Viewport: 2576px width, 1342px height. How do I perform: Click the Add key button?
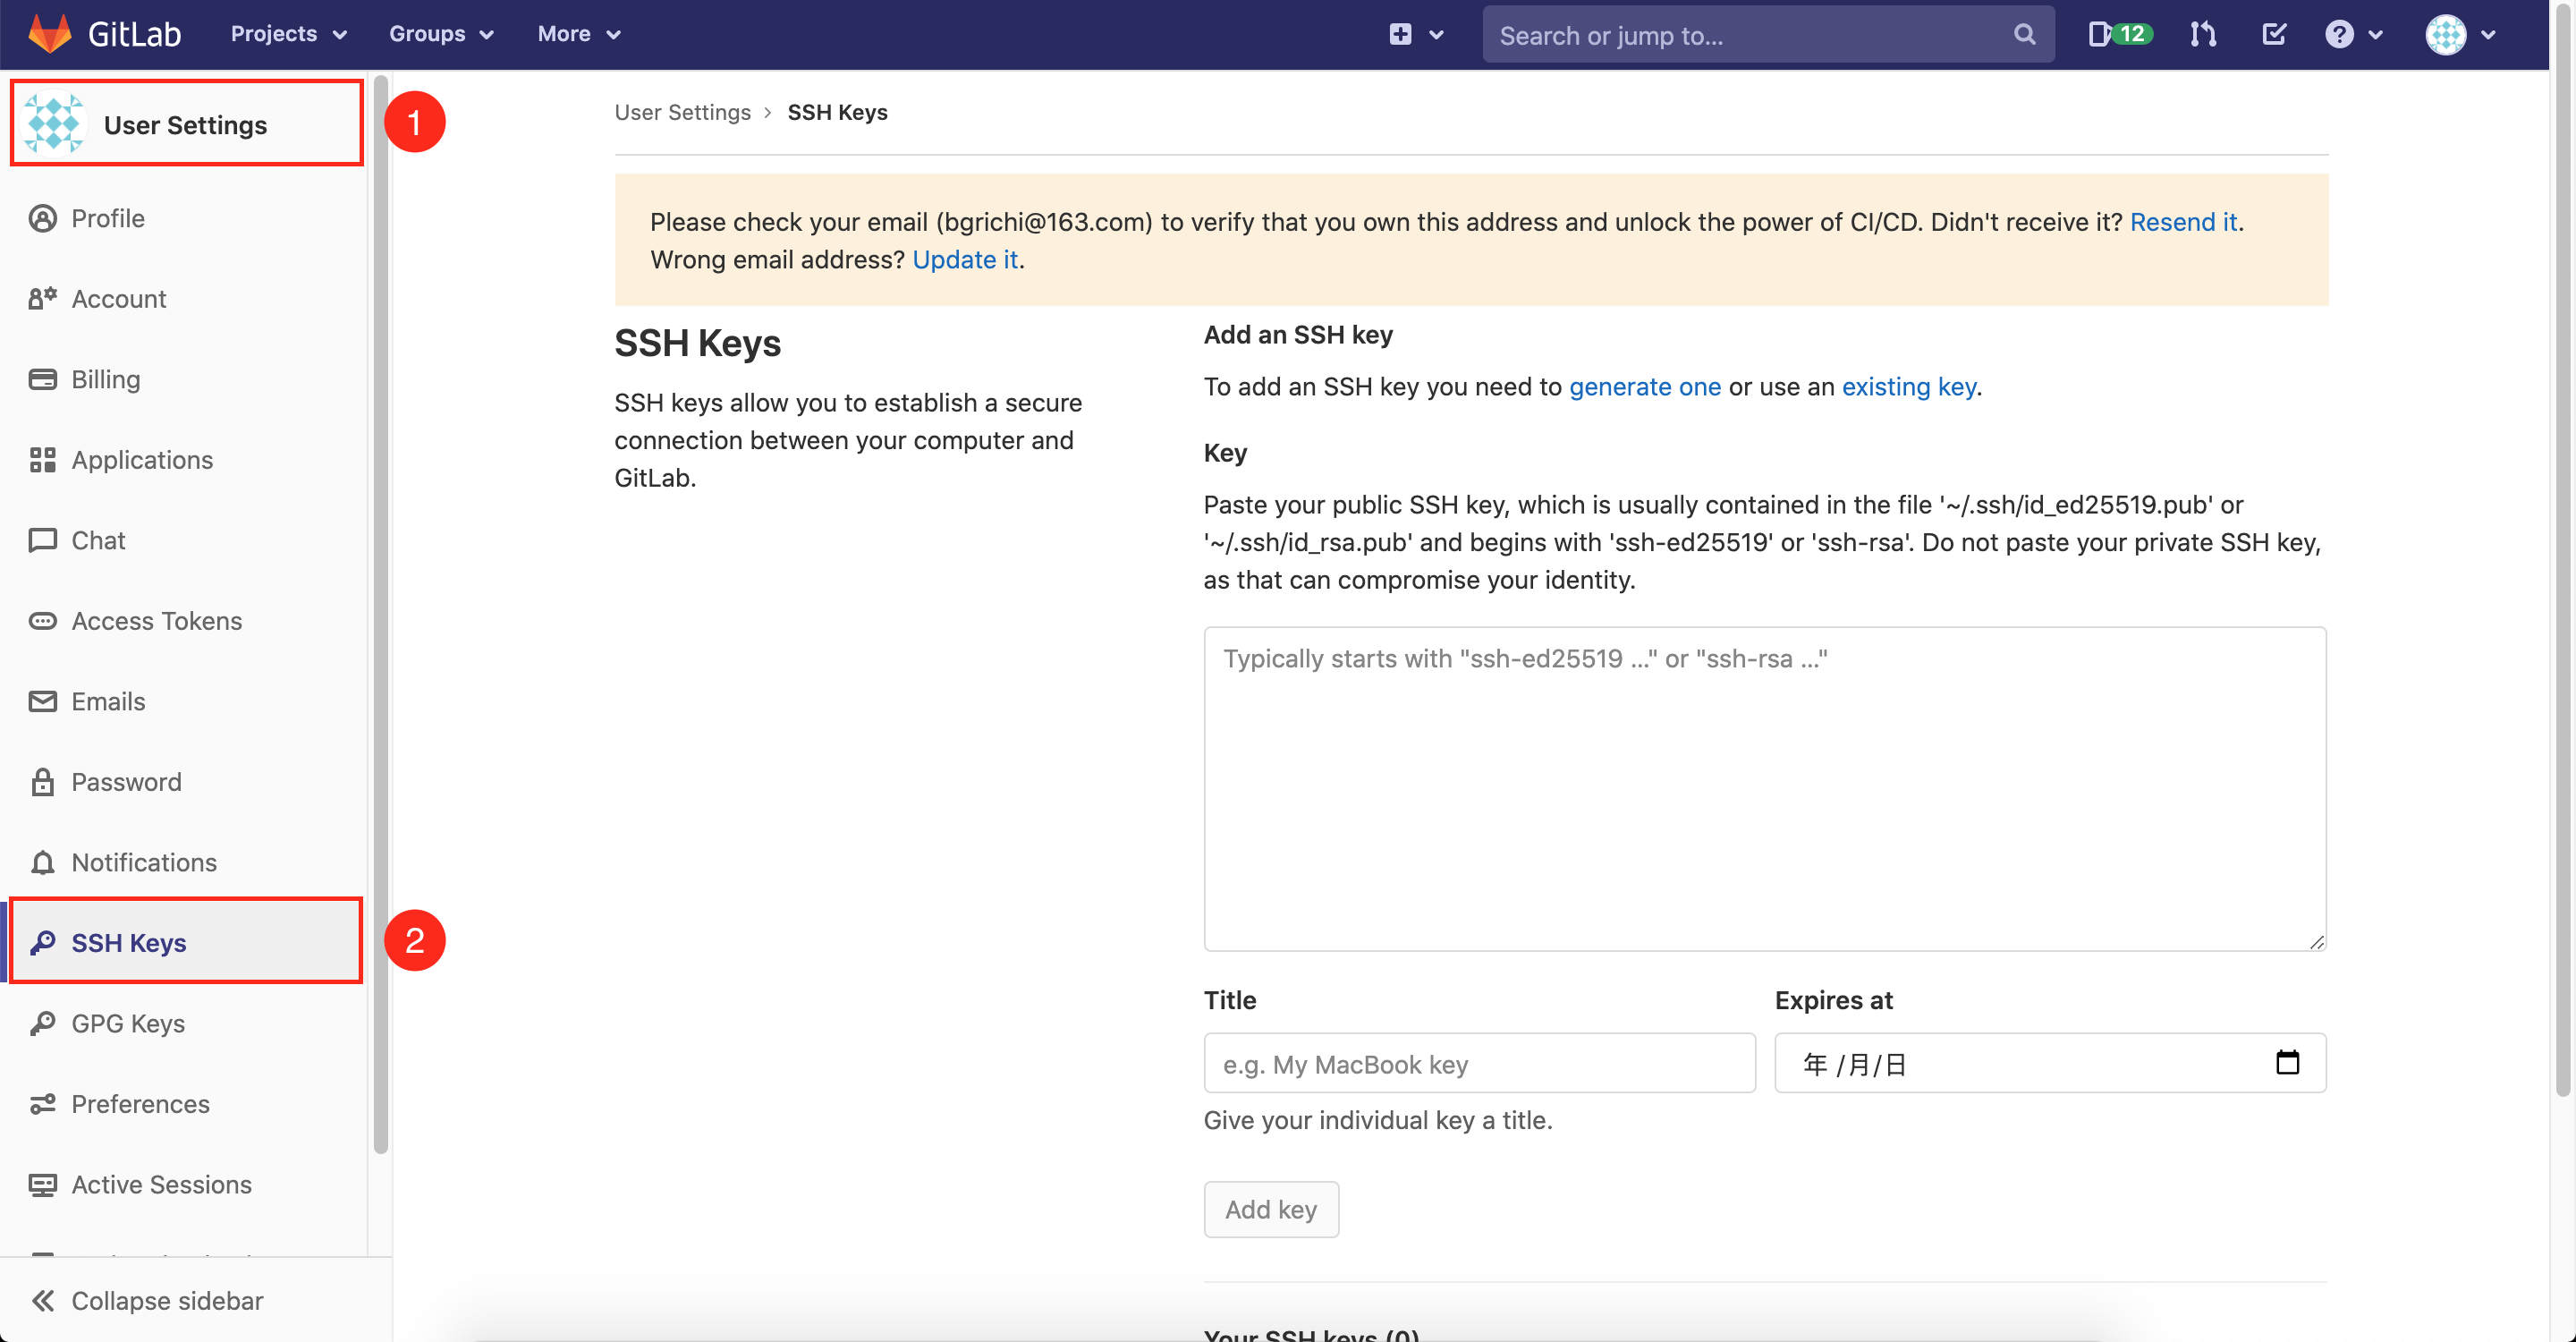coord(1270,1209)
